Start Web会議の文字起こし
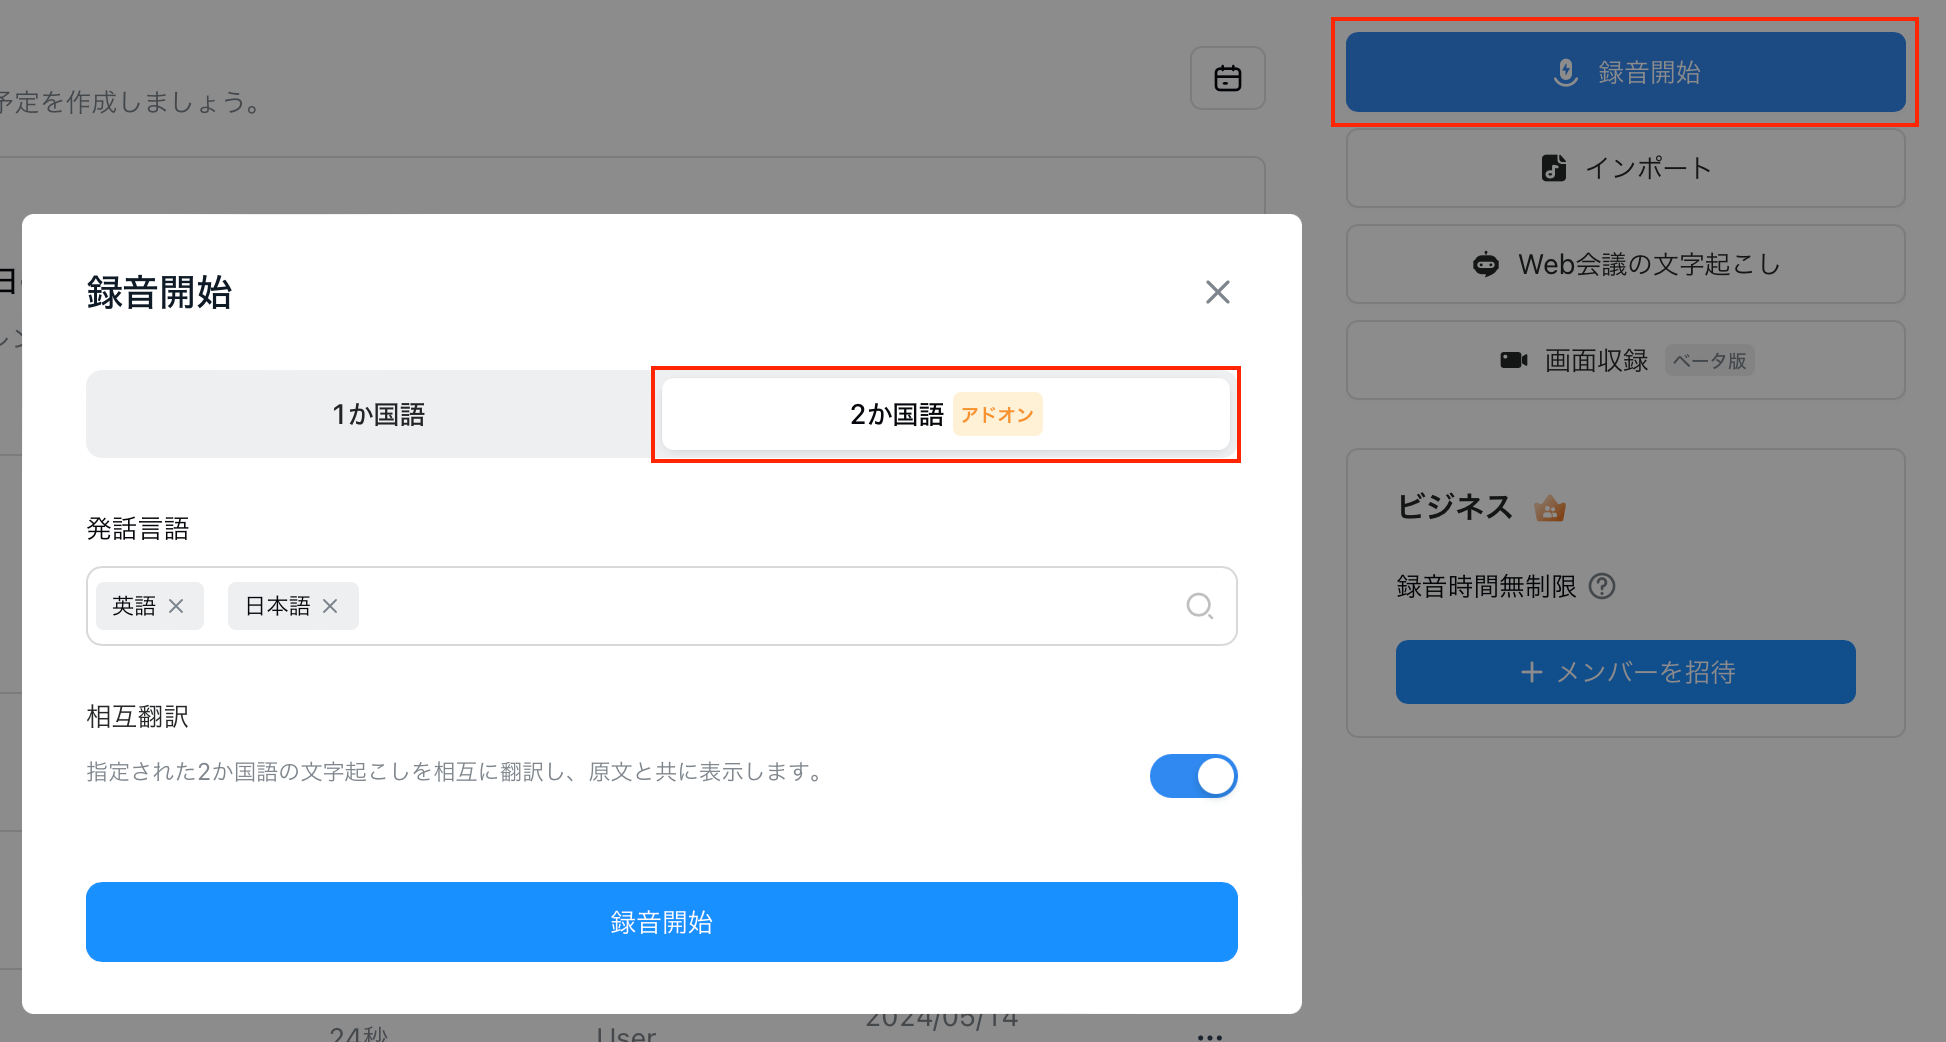This screenshot has height=1042, width=1946. tap(1625, 264)
